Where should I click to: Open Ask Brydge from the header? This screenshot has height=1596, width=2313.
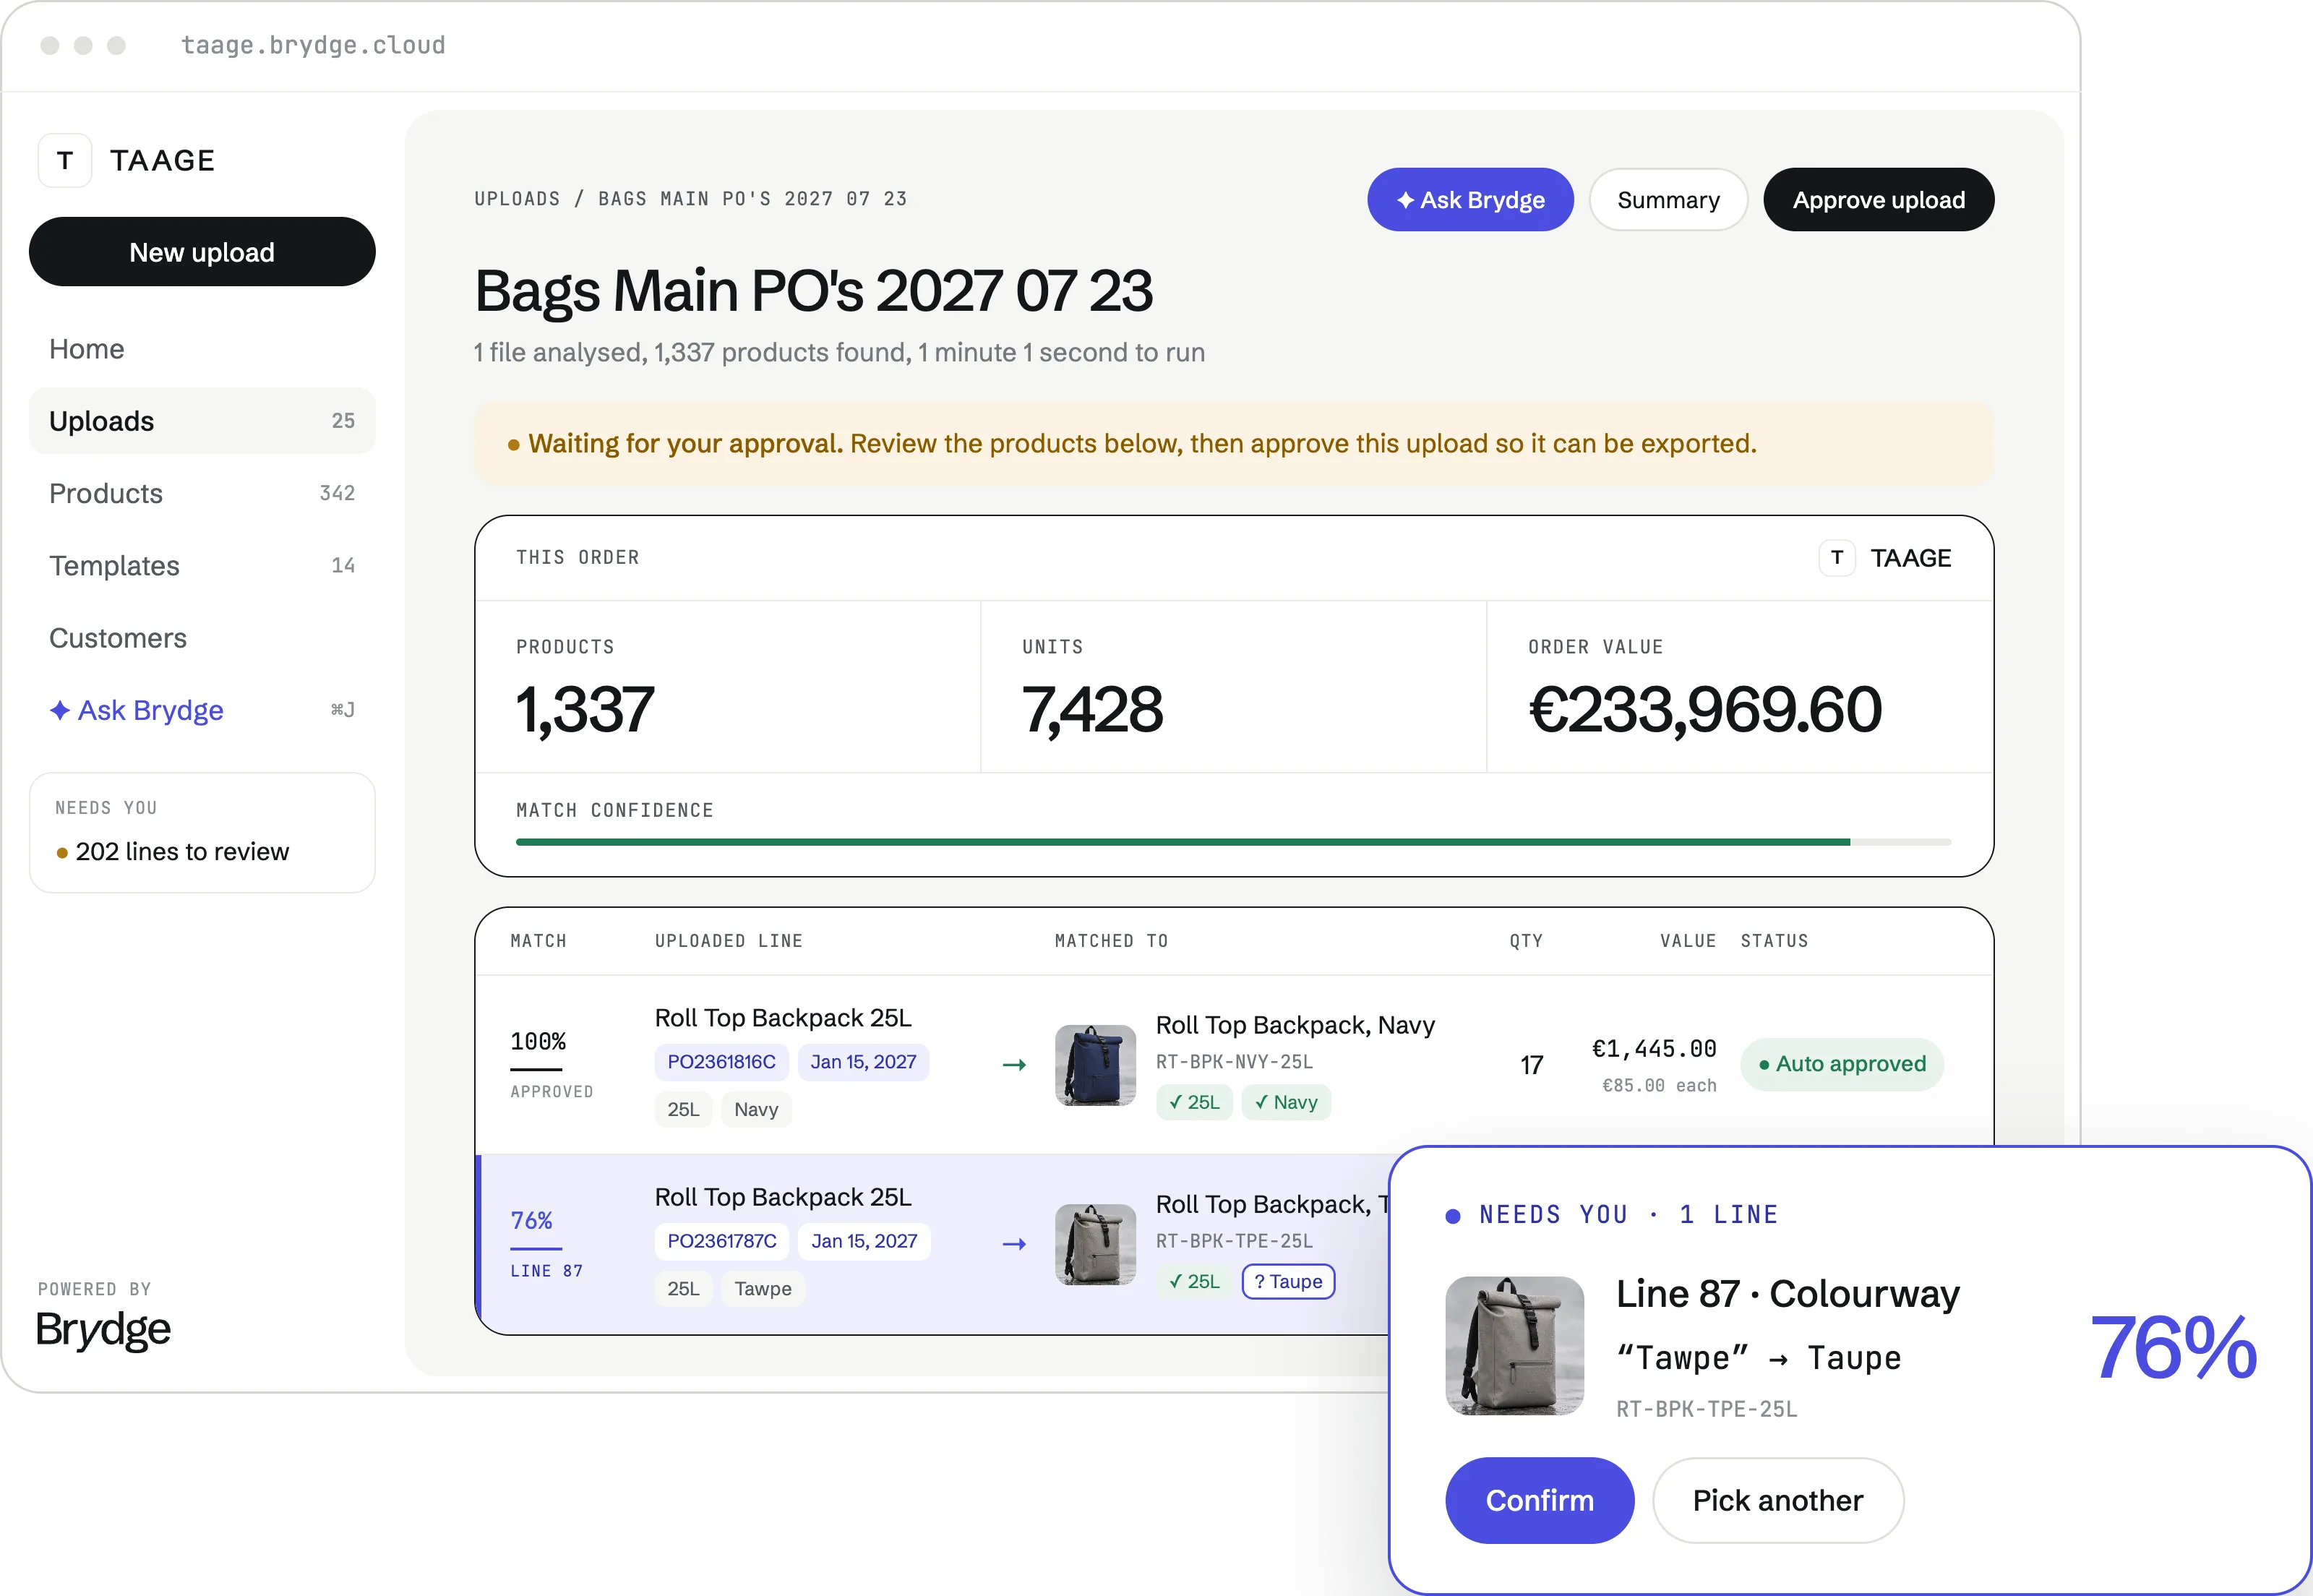click(1470, 200)
